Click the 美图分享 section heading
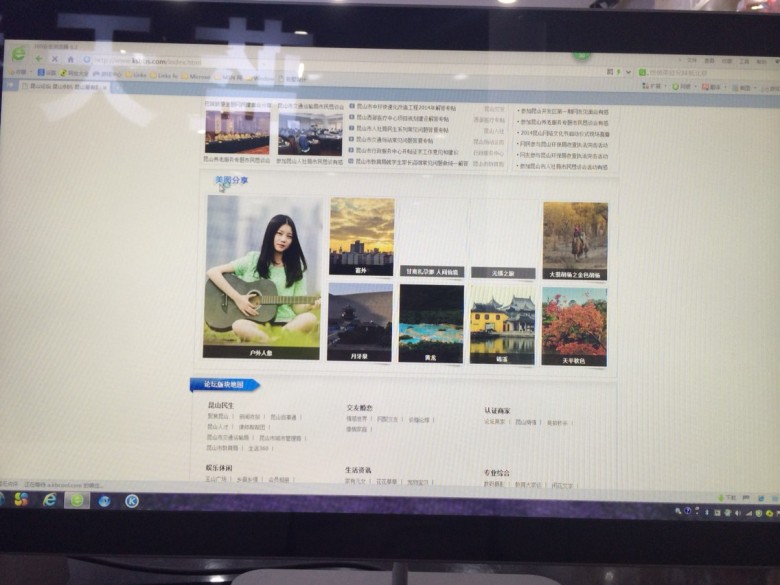780x585 pixels. (x=231, y=180)
